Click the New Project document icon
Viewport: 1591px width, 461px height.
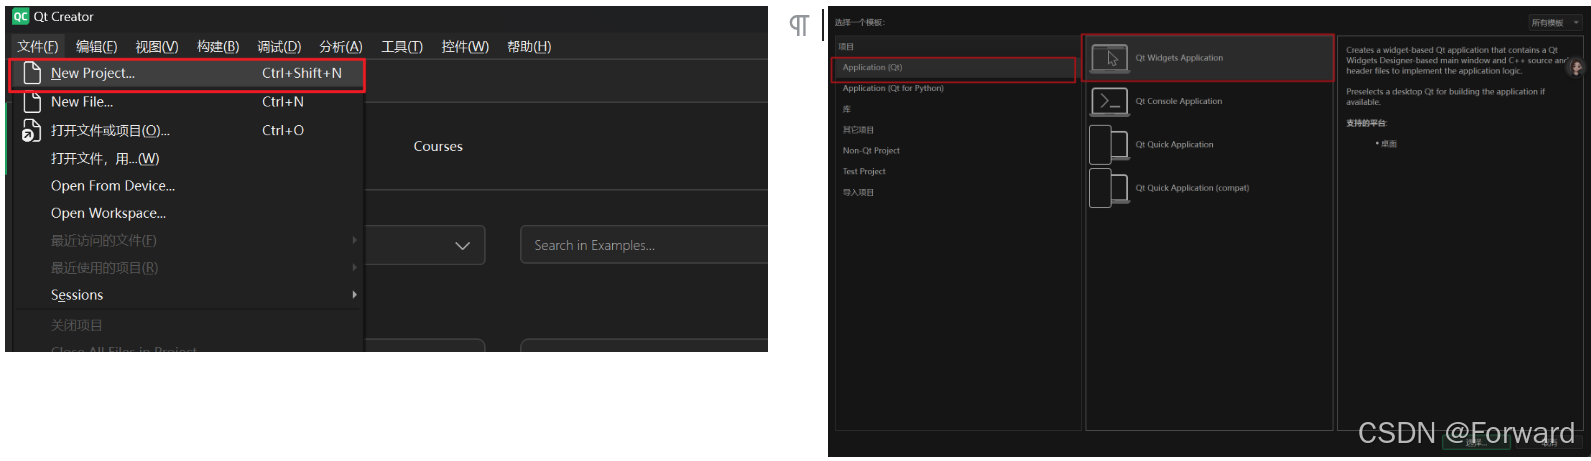(32, 73)
